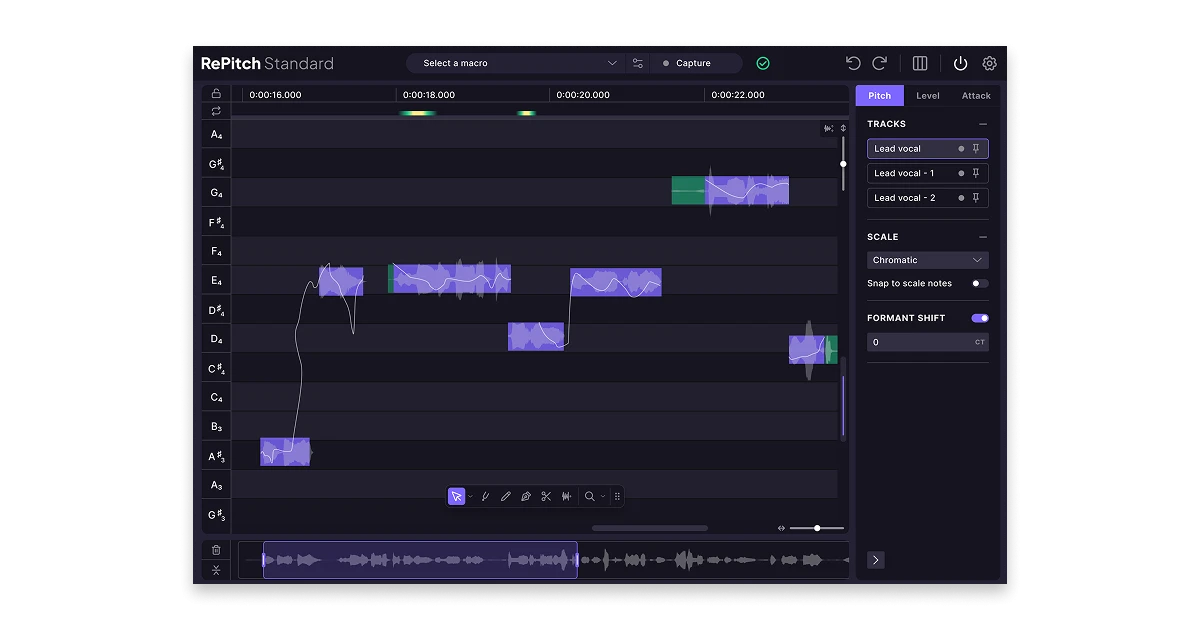Viewport: 1200px width, 630px height.
Task: Select the Lead vocal - 2 track
Action: tap(905, 198)
